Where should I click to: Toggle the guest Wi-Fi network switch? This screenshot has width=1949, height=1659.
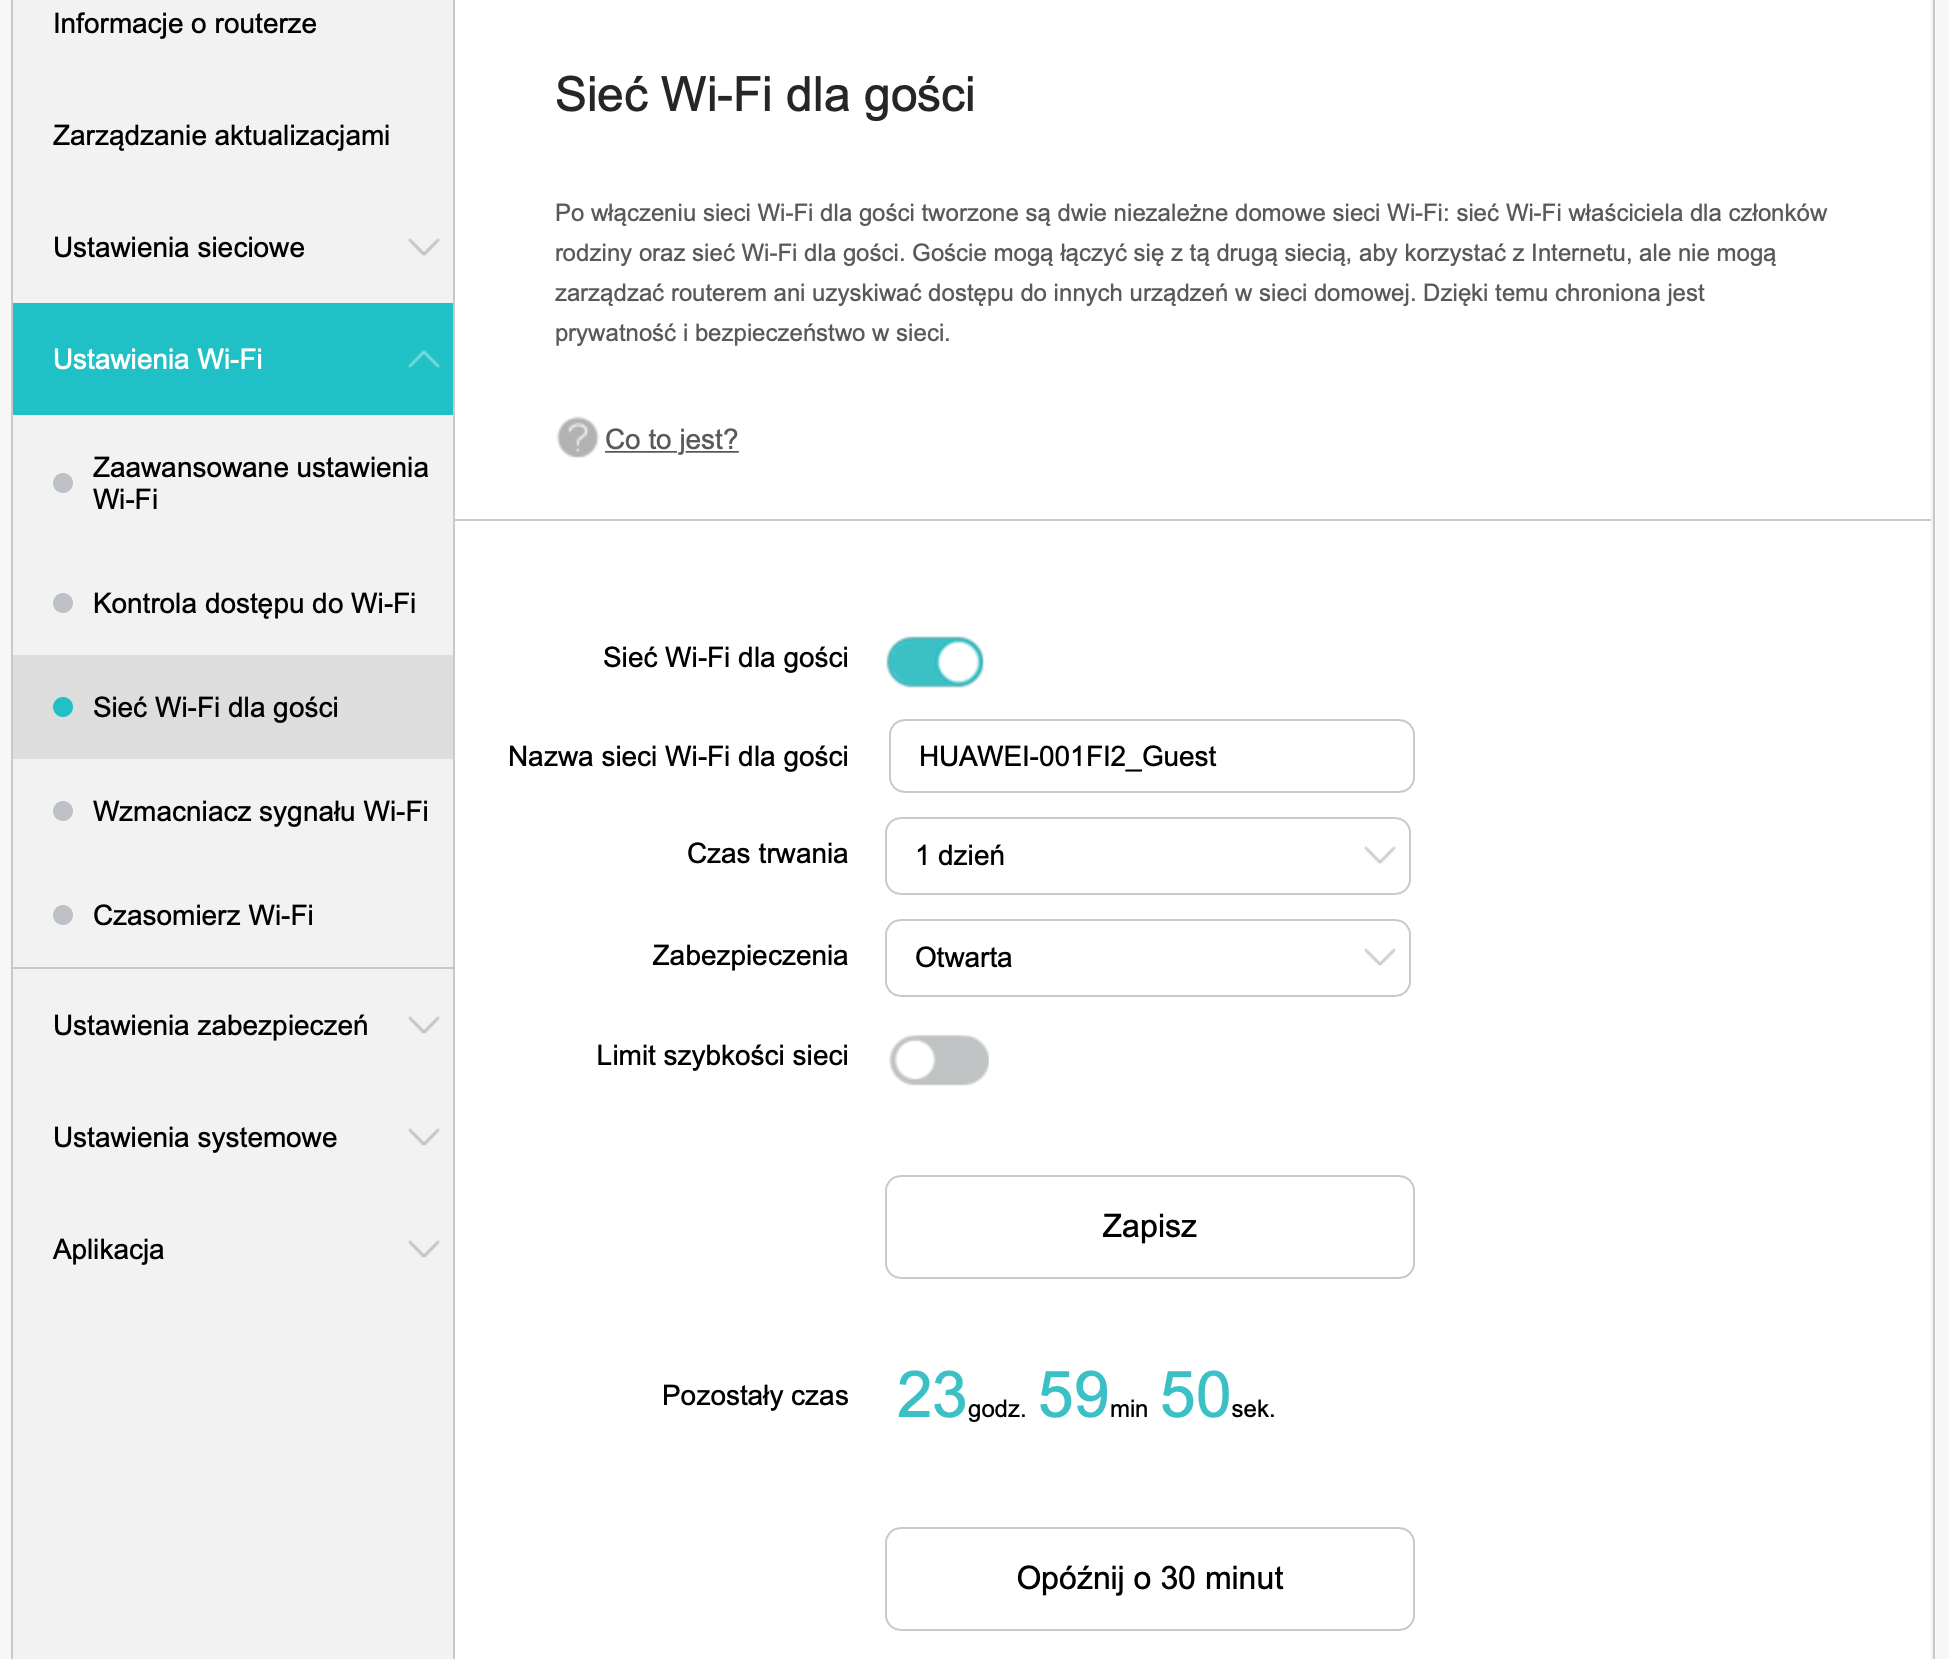(935, 662)
